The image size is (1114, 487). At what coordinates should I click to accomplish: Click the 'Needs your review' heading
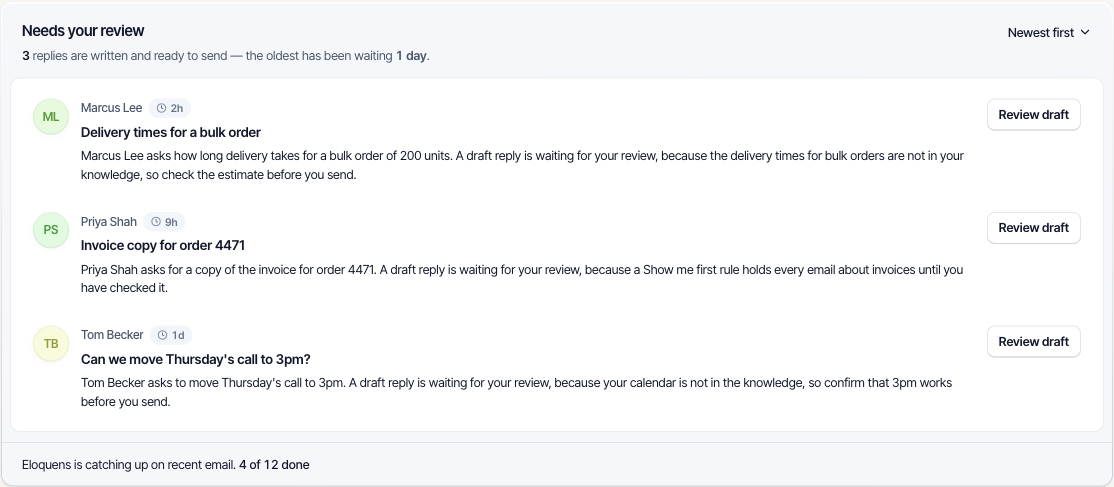click(83, 31)
